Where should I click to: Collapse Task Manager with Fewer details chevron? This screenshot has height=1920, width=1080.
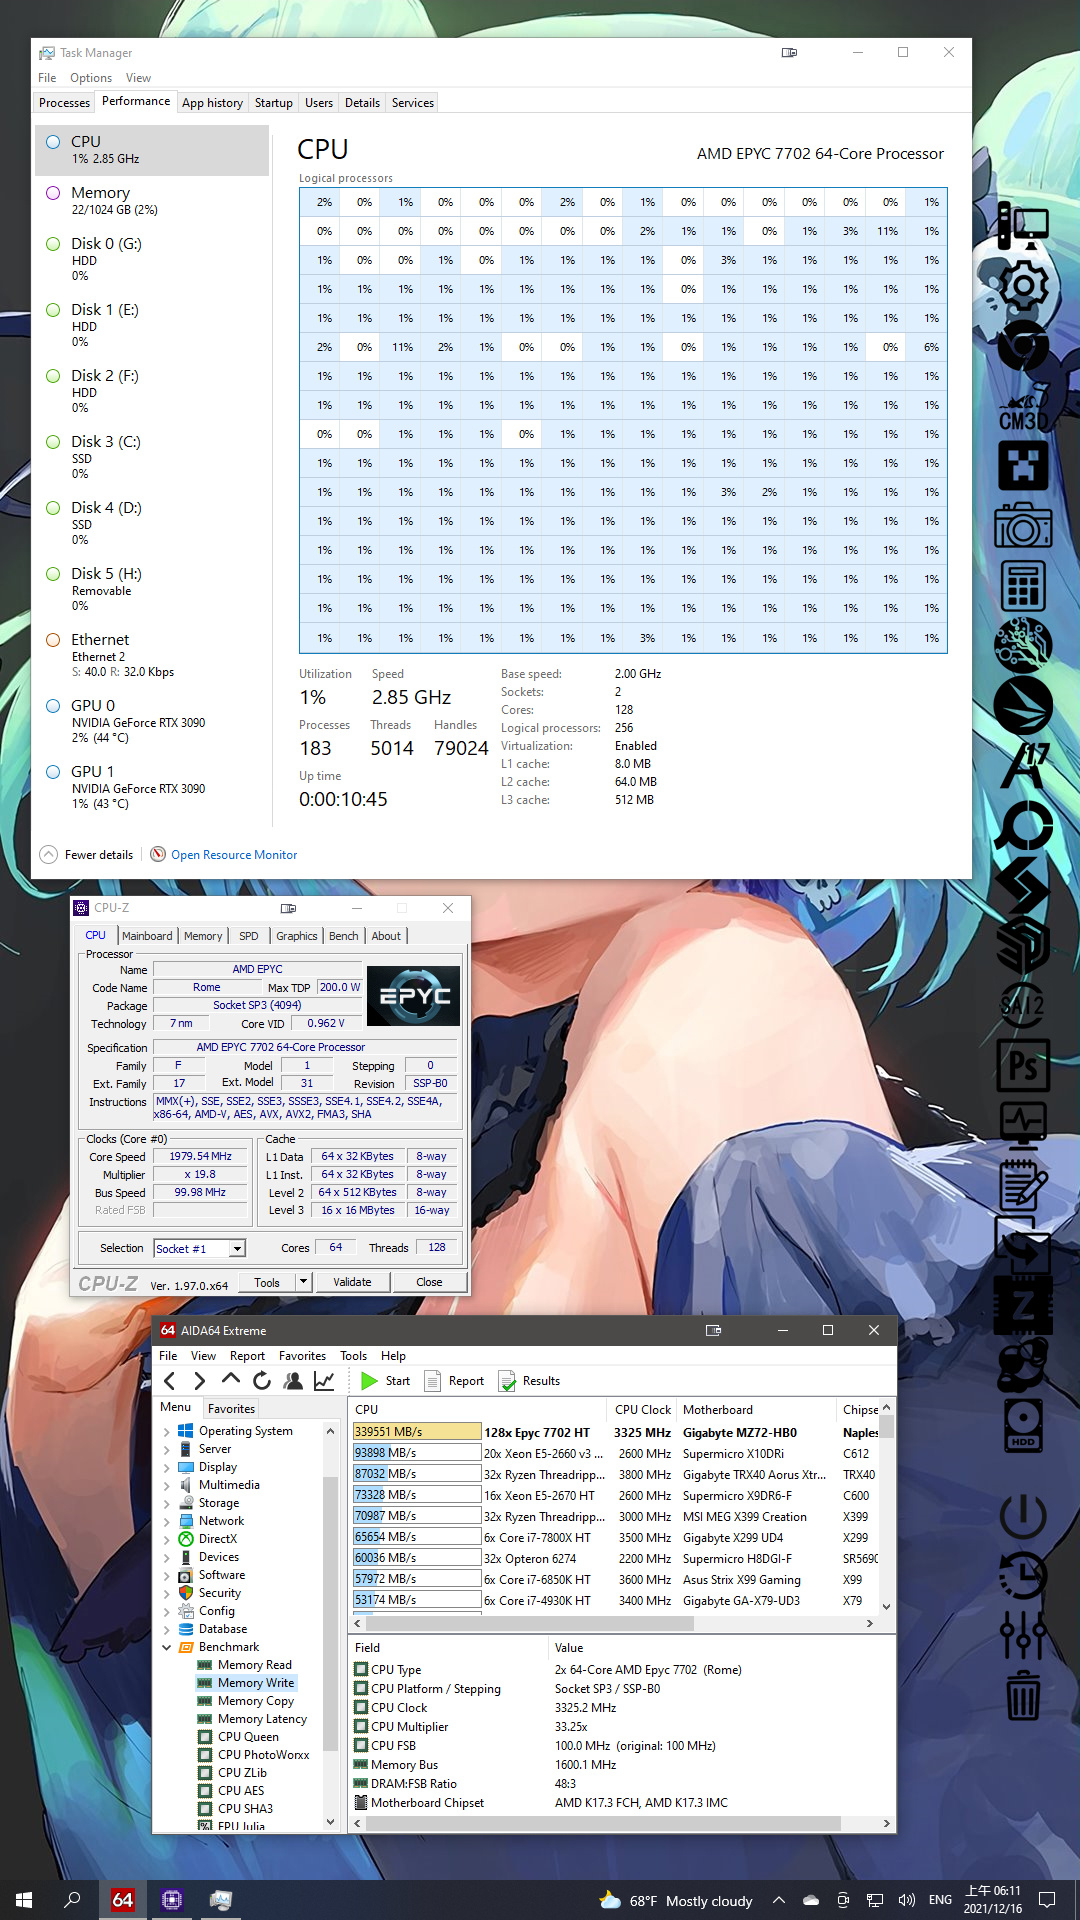click(48, 854)
